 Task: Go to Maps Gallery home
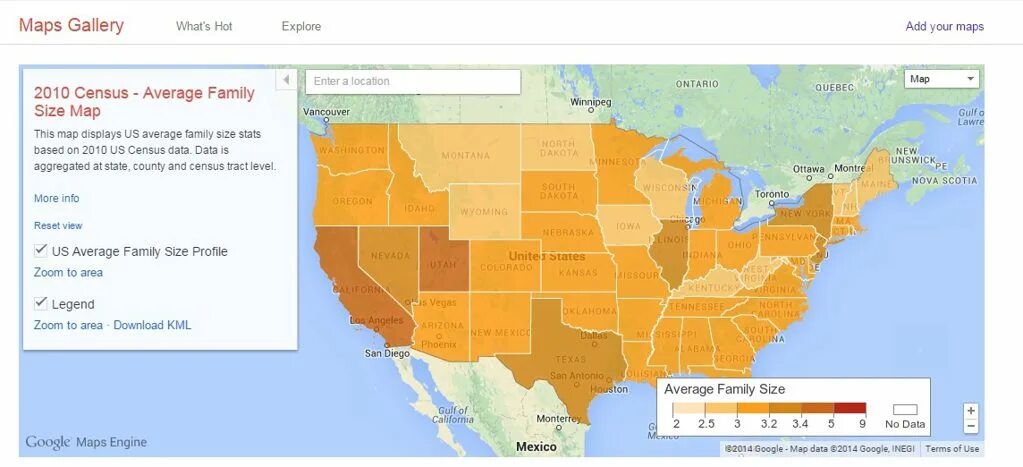point(71,25)
